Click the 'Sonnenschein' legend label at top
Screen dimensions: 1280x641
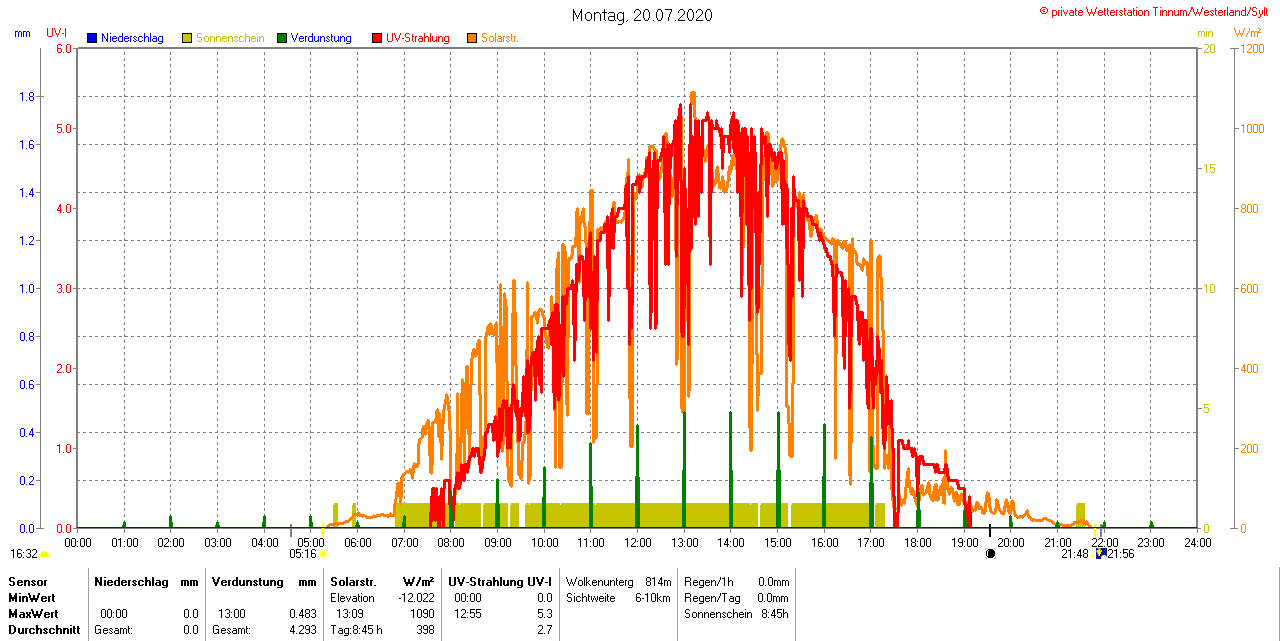230,38
